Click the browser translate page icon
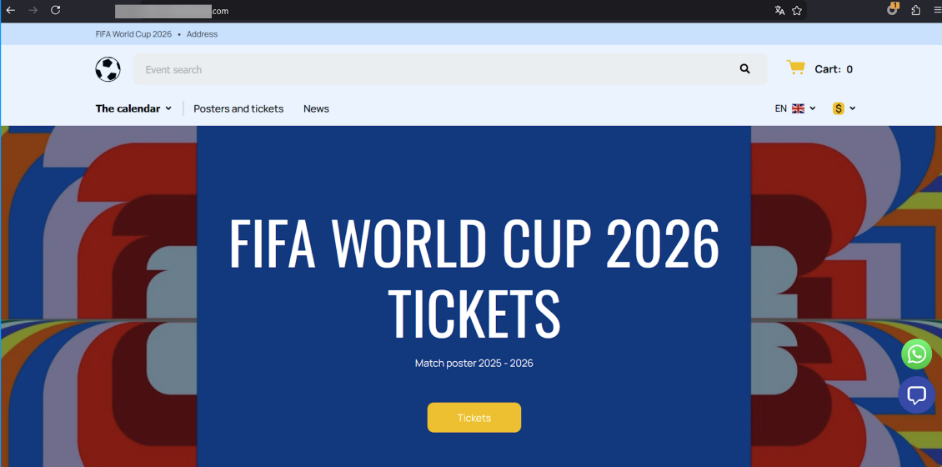The image size is (942, 467). pyautogui.click(x=779, y=10)
